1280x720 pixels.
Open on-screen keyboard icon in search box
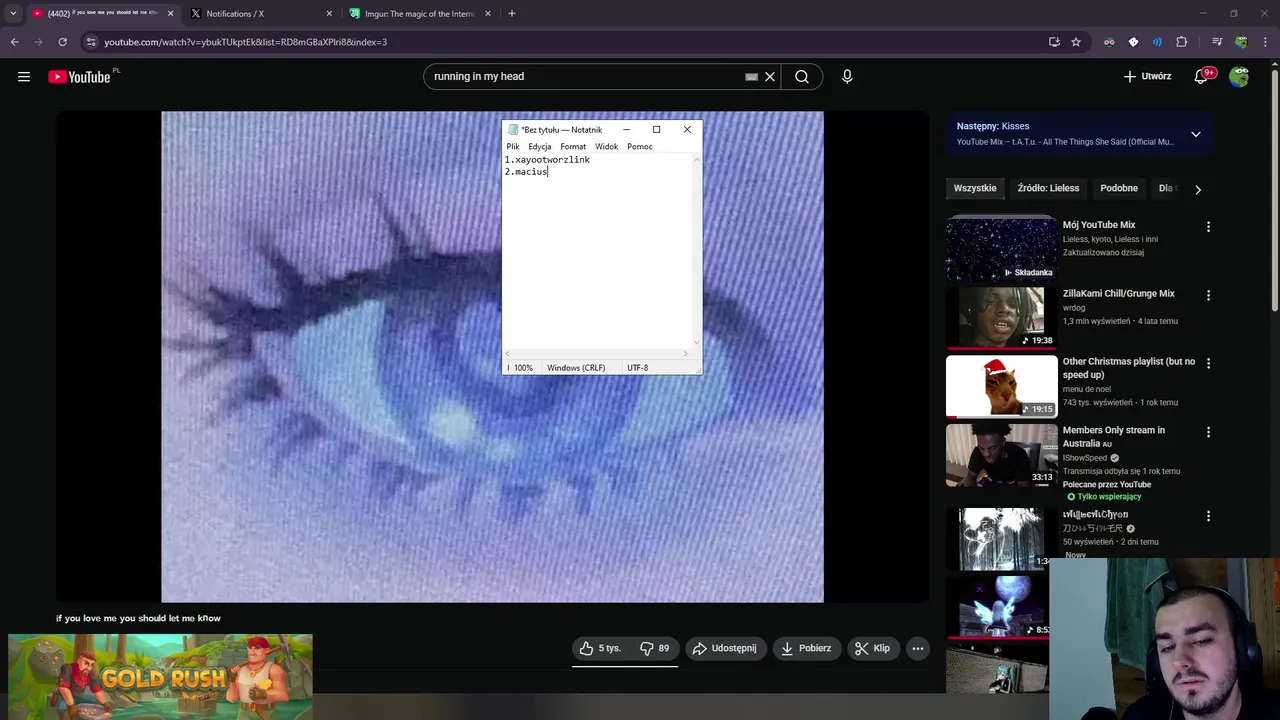751,76
